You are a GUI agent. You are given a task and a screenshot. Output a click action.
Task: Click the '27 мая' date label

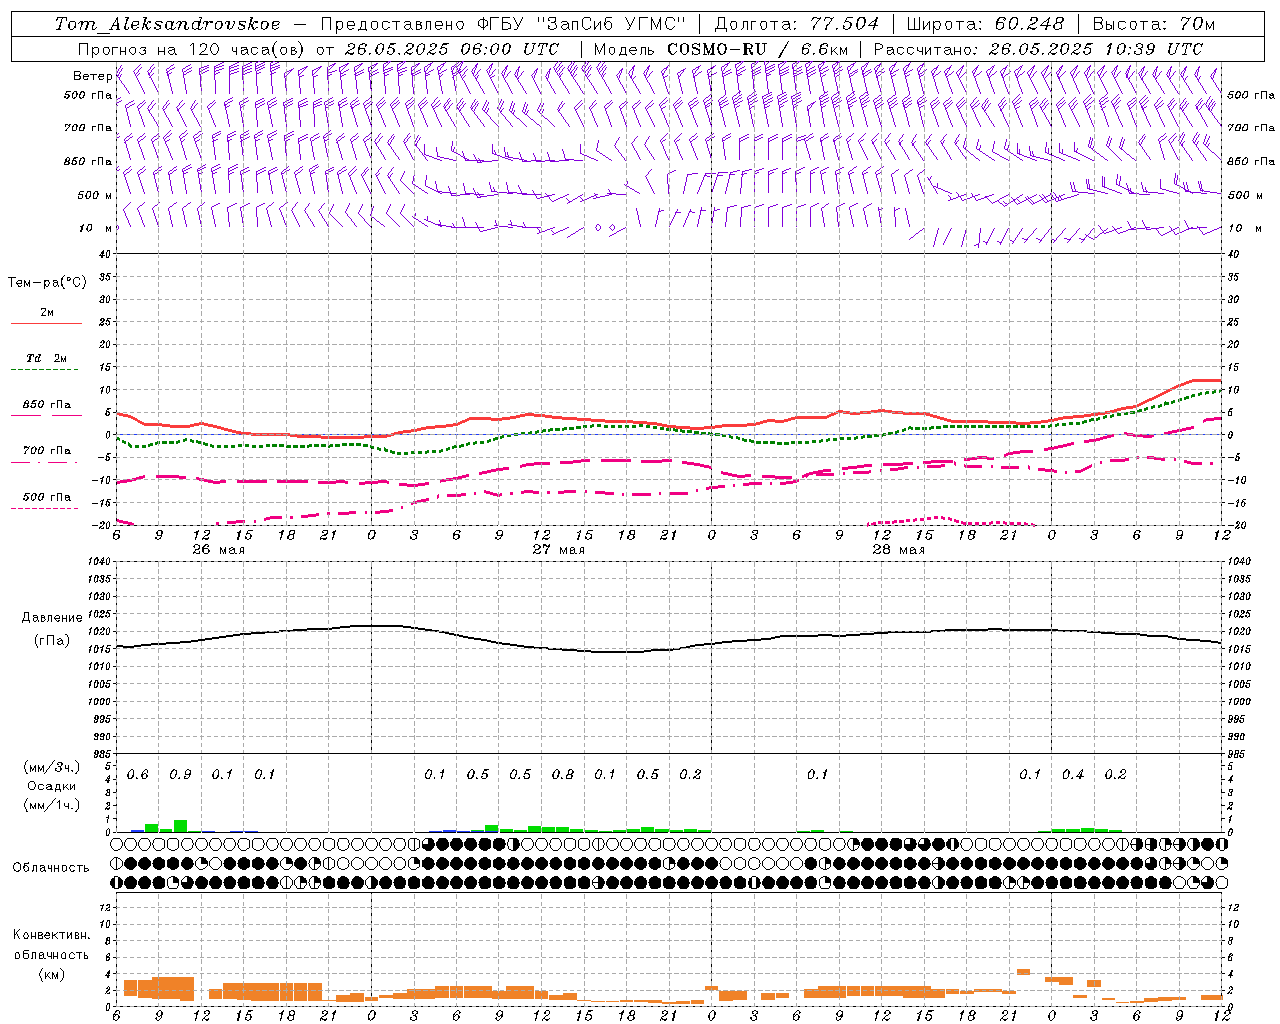(x=558, y=550)
